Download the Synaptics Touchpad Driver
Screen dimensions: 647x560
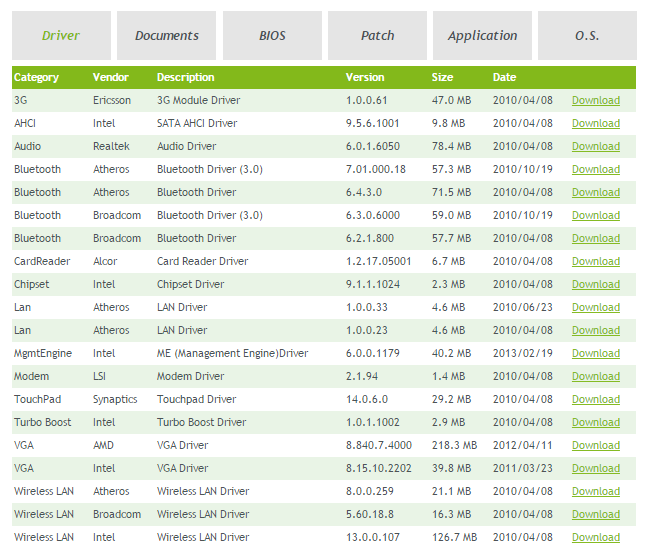coord(596,399)
